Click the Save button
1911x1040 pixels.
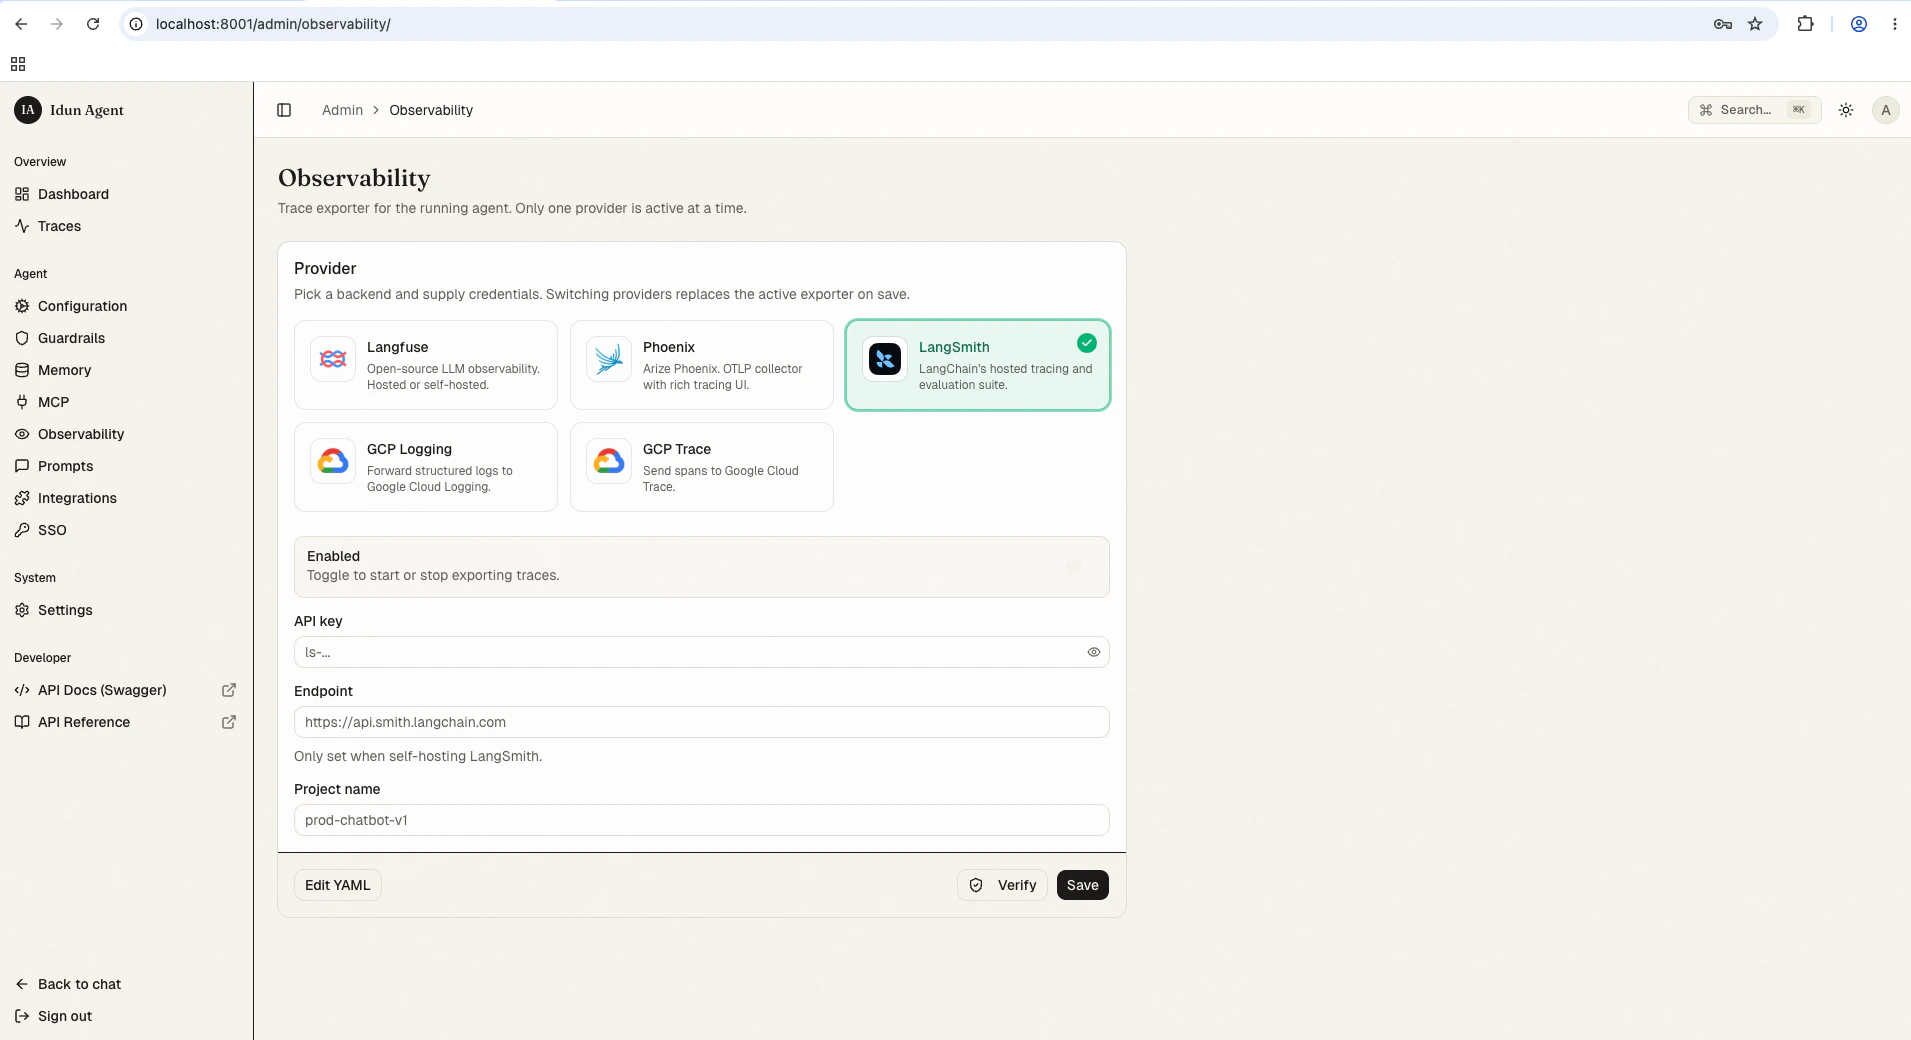tap(1083, 885)
